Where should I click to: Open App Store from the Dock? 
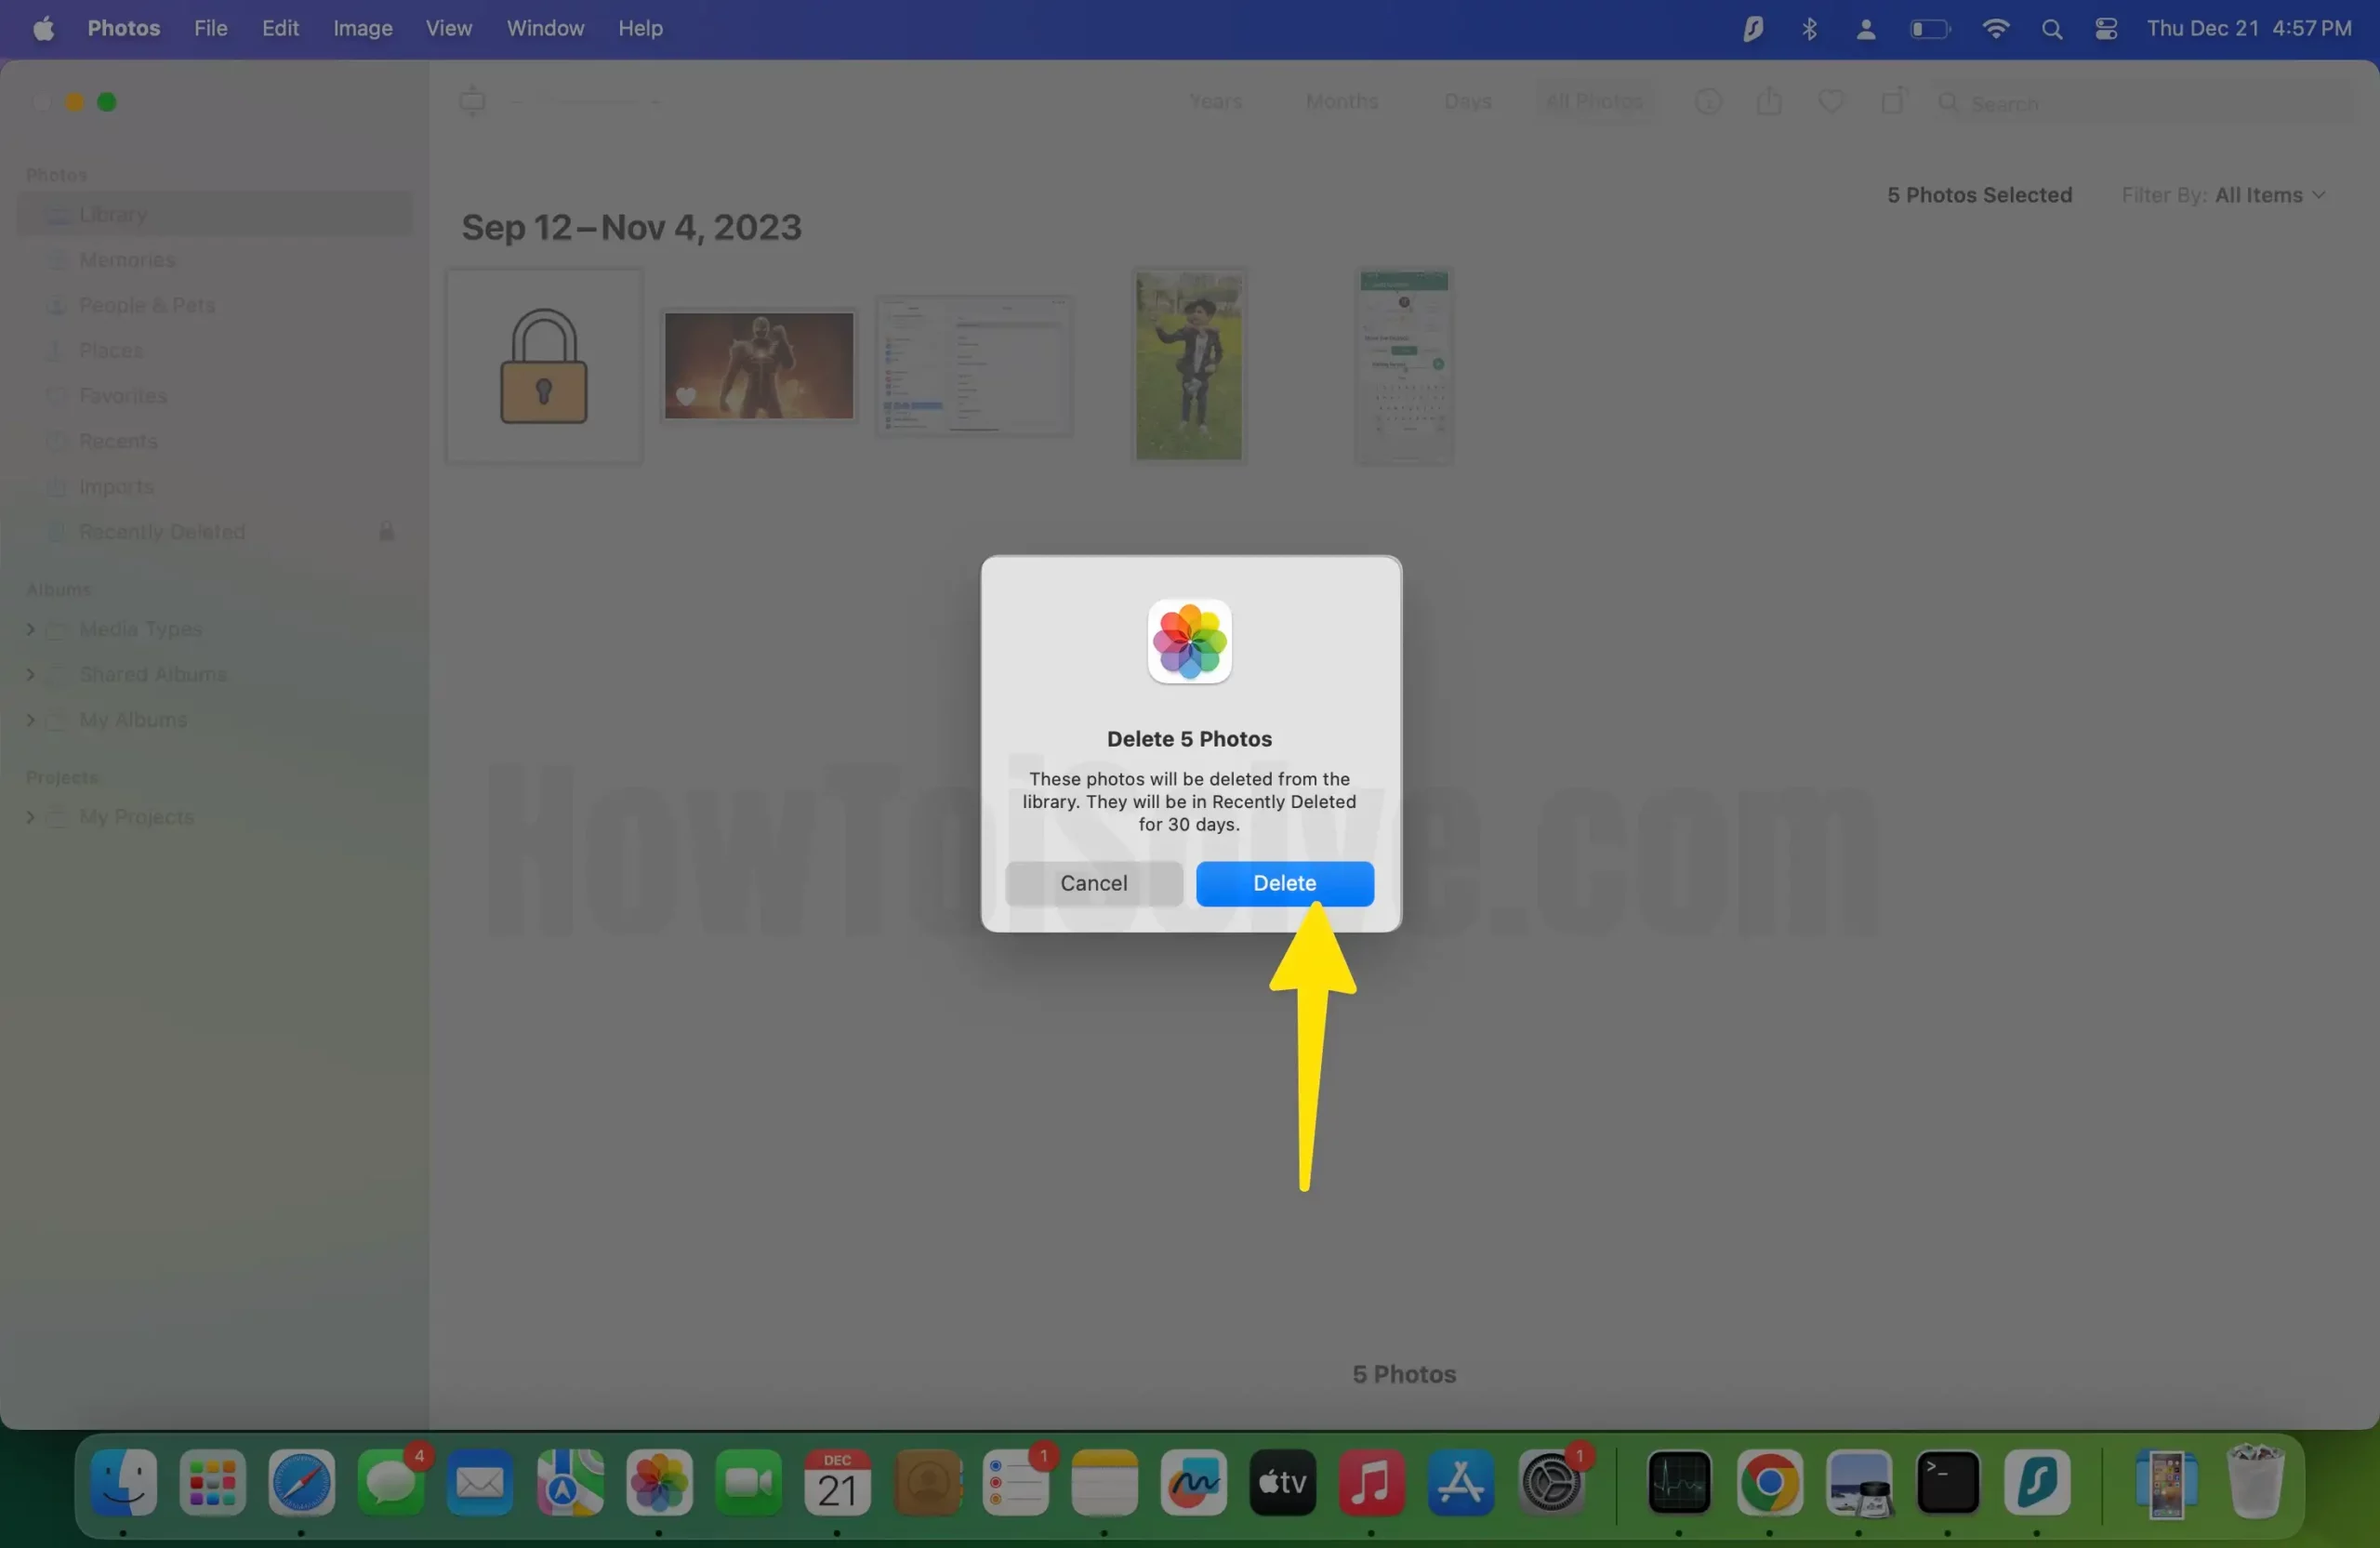point(1460,1481)
